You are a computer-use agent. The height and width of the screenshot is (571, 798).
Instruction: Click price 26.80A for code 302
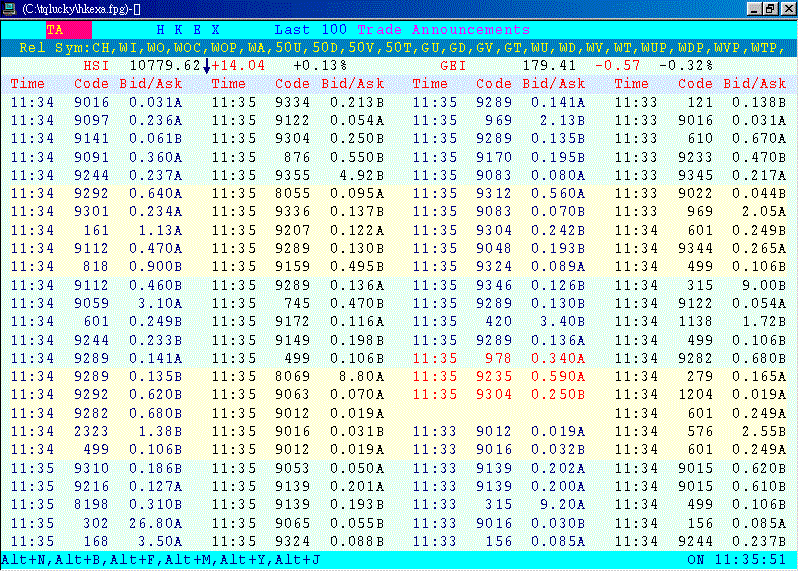[x=156, y=523]
